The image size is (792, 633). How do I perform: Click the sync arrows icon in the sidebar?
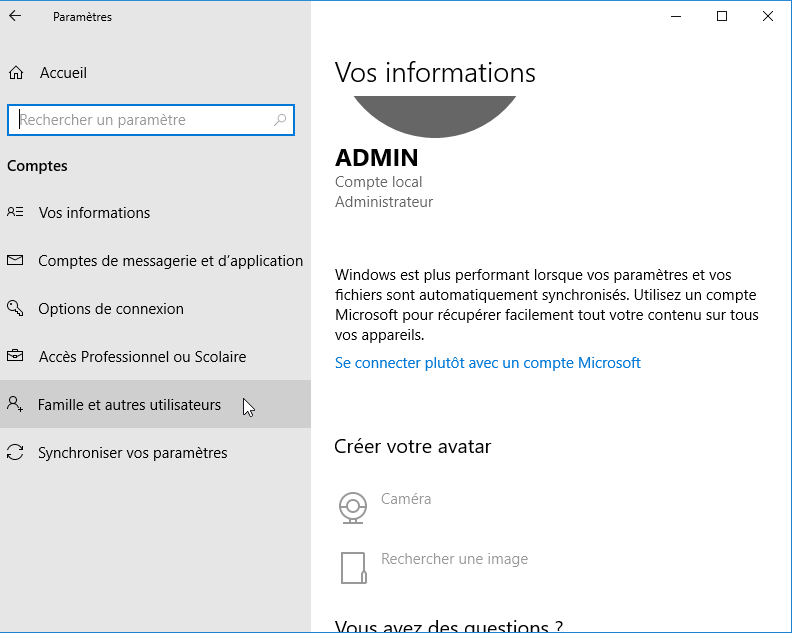point(15,453)
